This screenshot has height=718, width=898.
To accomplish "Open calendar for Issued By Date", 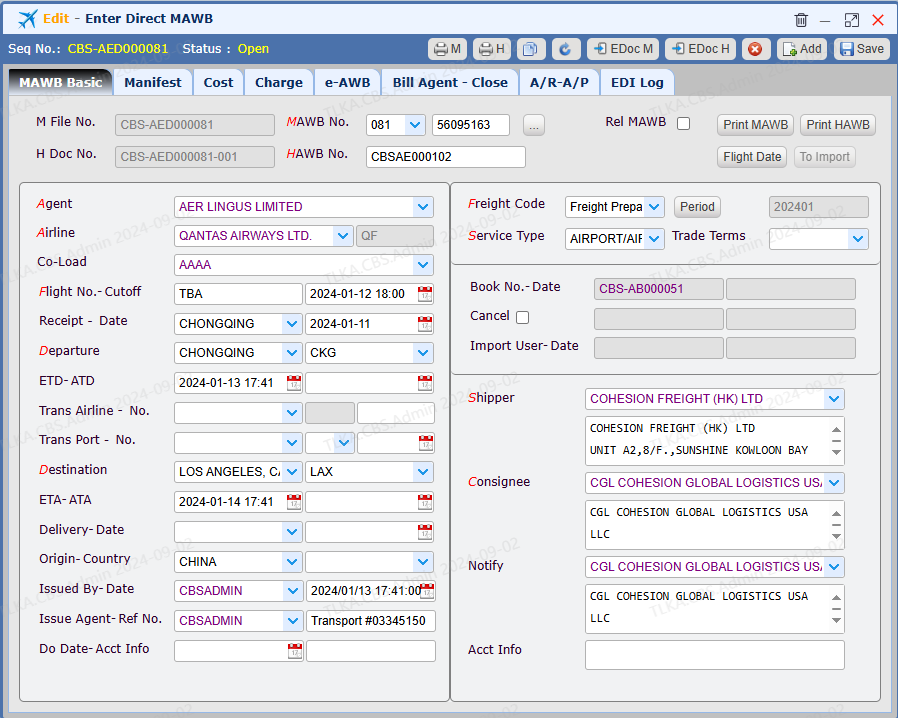I will 427,591.
